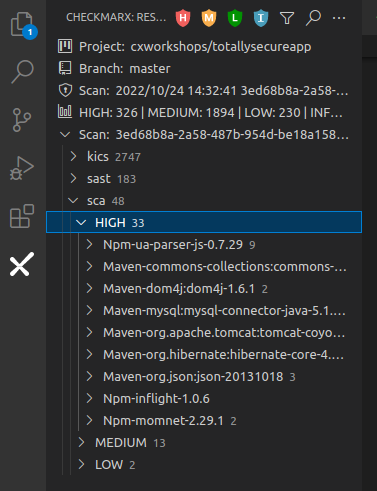The image size is (377, 491).
Task: Open the Extensions view
Action: [x=22, y=216]
